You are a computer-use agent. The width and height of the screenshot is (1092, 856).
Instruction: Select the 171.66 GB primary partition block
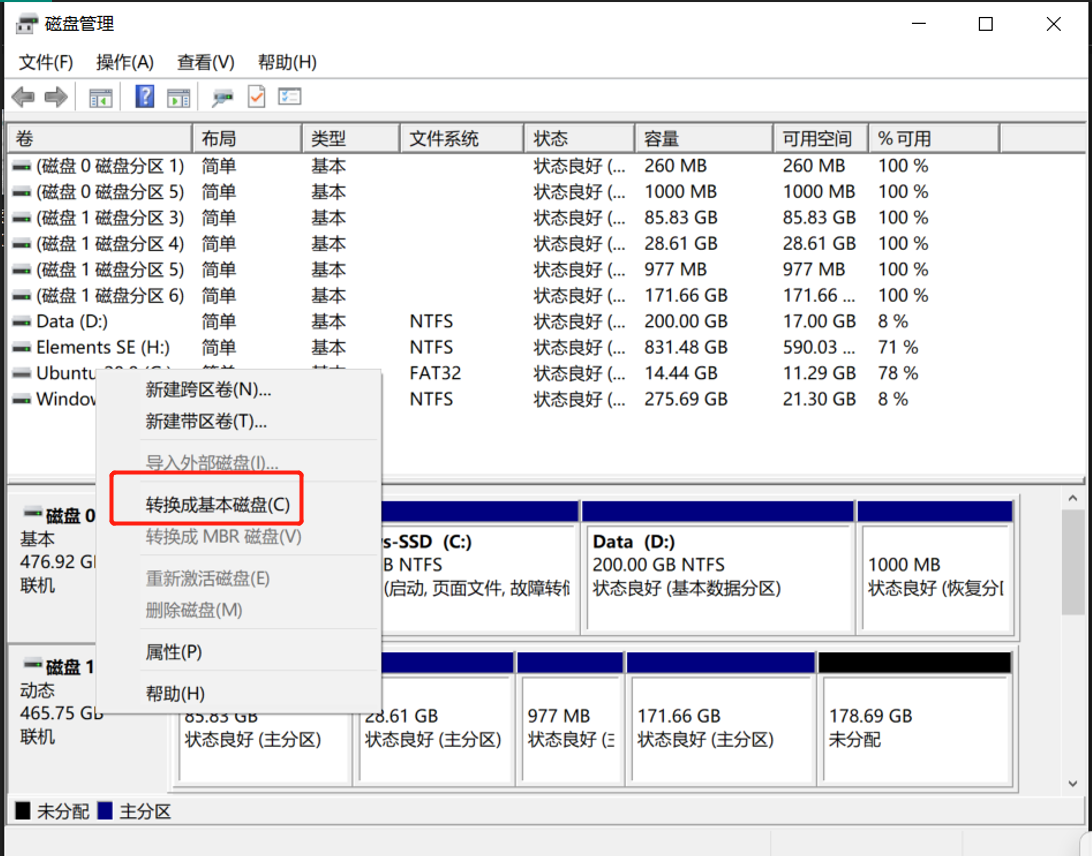[721, 719]
